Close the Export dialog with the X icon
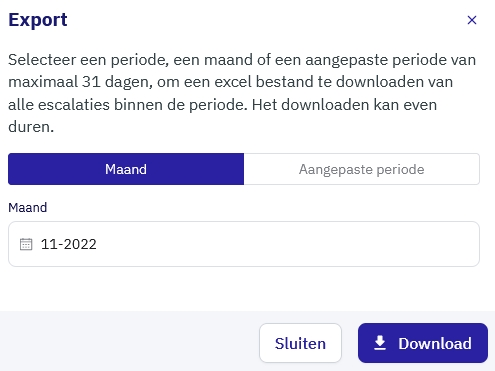 (x=472, y=20)
